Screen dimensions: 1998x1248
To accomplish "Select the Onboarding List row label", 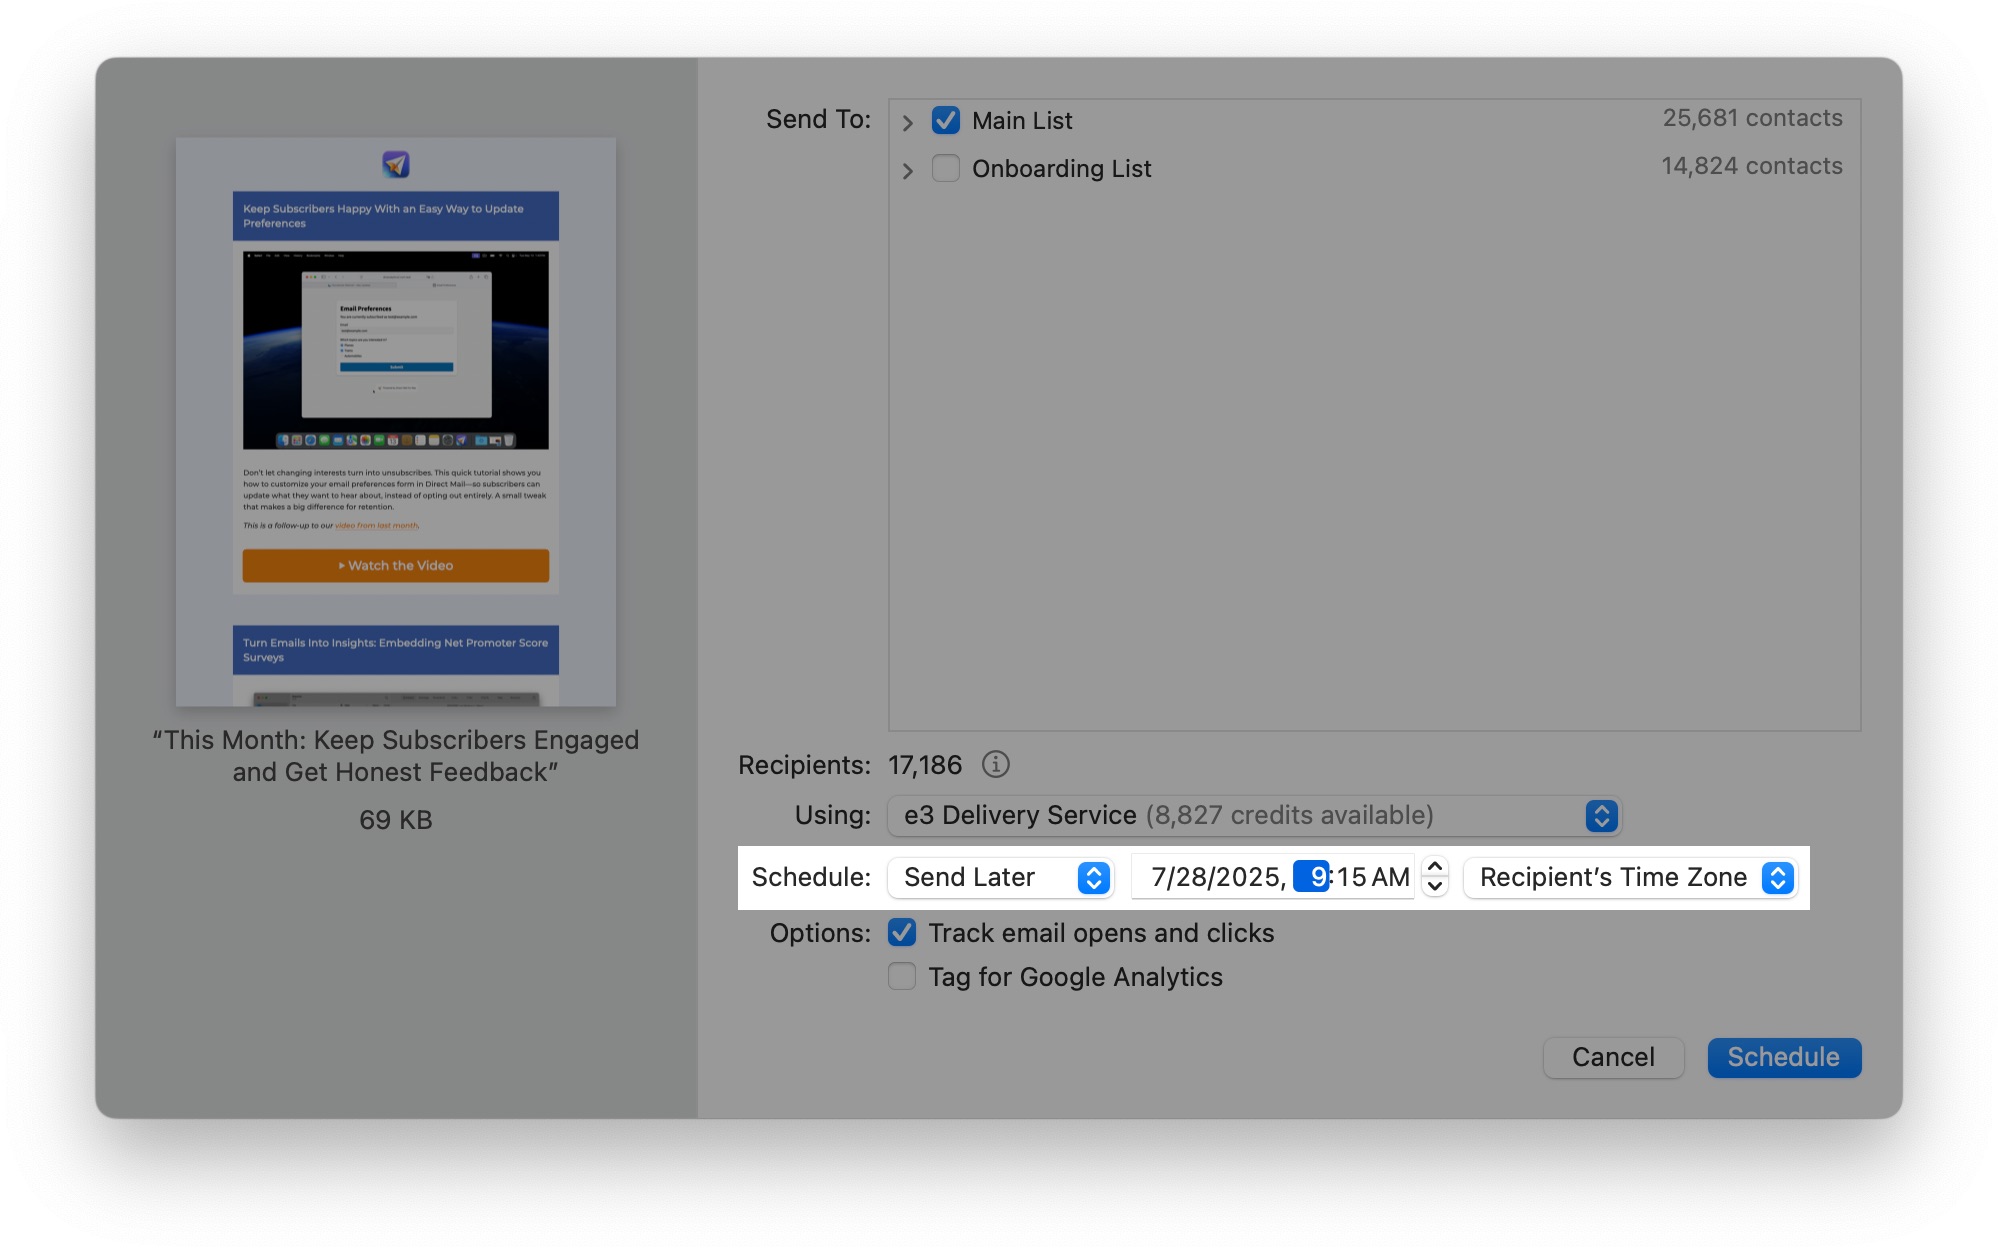I will (x=1062, y=169).
